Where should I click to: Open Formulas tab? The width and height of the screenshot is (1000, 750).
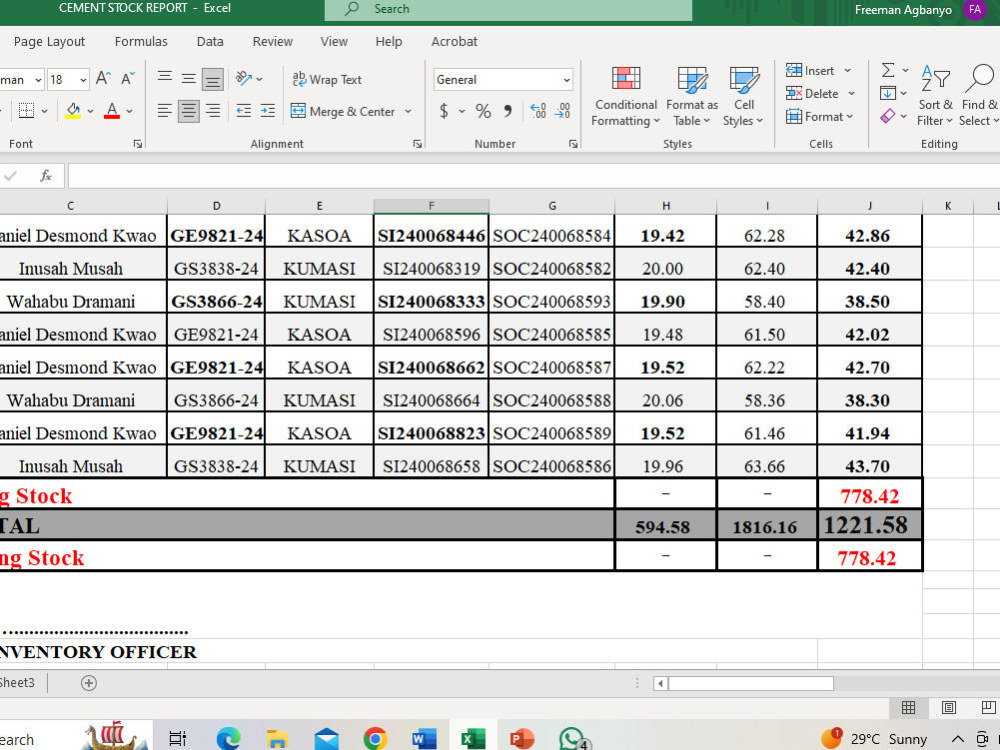tap(141, 41)
